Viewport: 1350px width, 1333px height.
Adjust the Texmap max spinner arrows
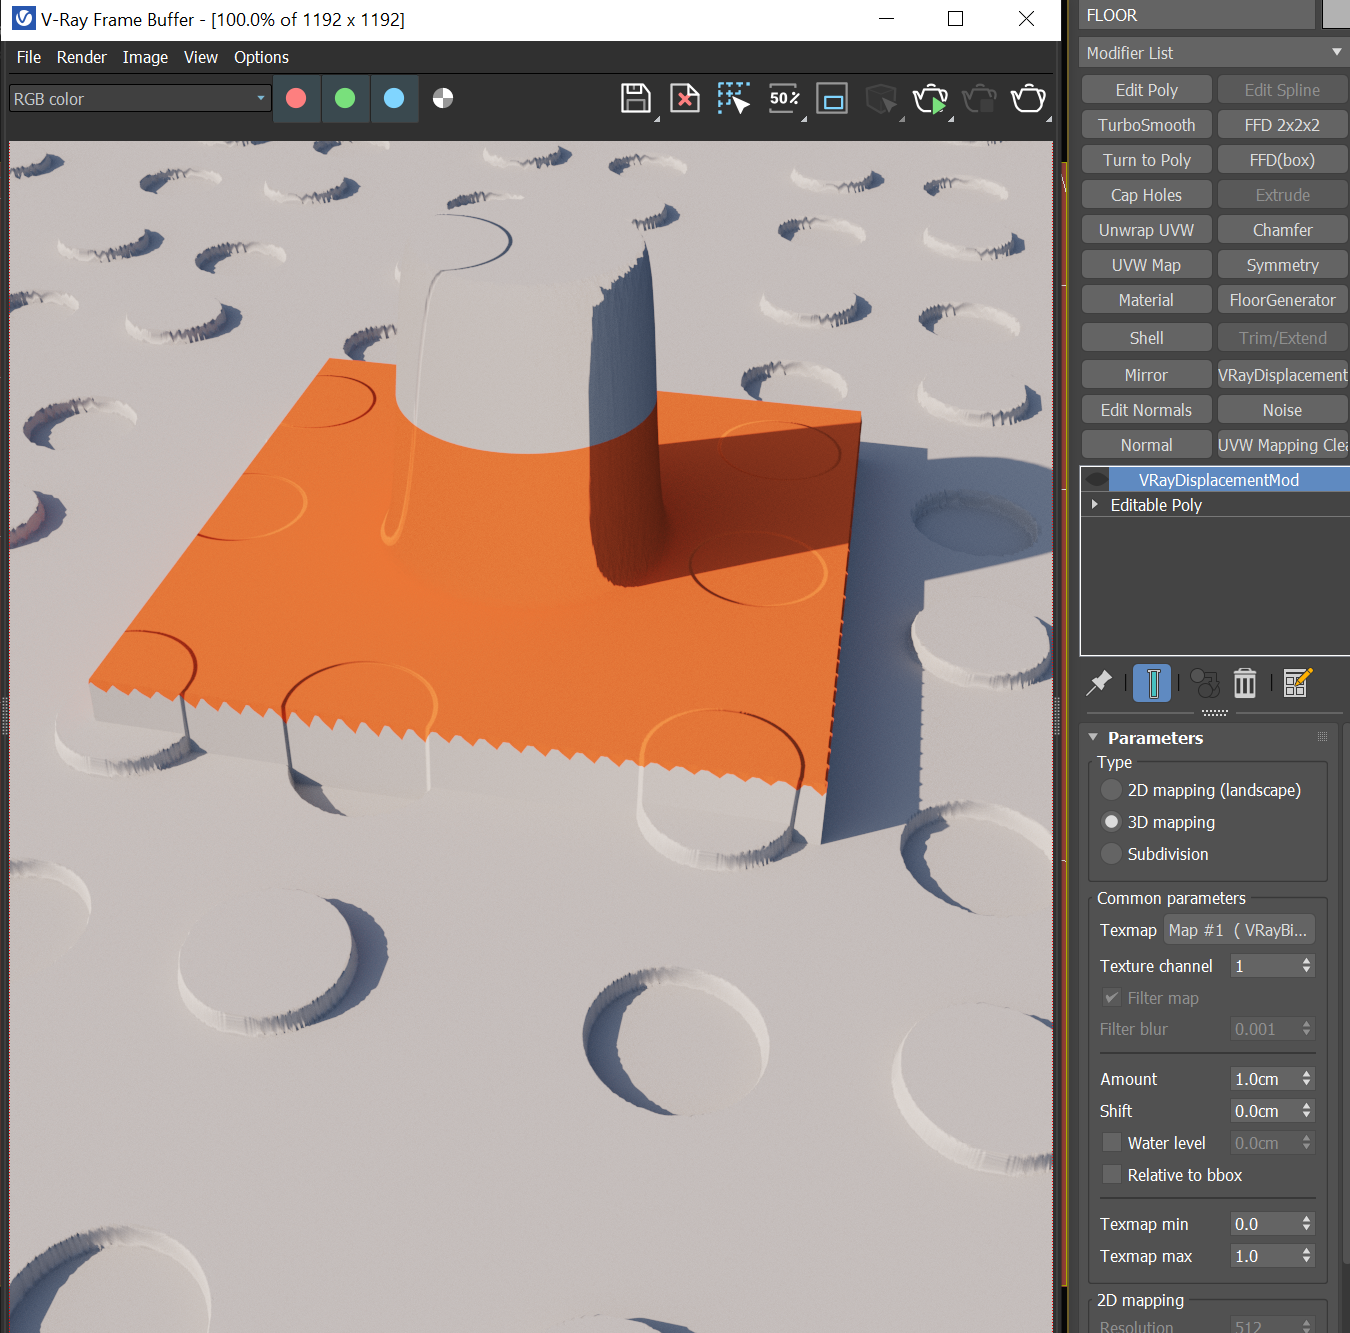point(1306,1256)
